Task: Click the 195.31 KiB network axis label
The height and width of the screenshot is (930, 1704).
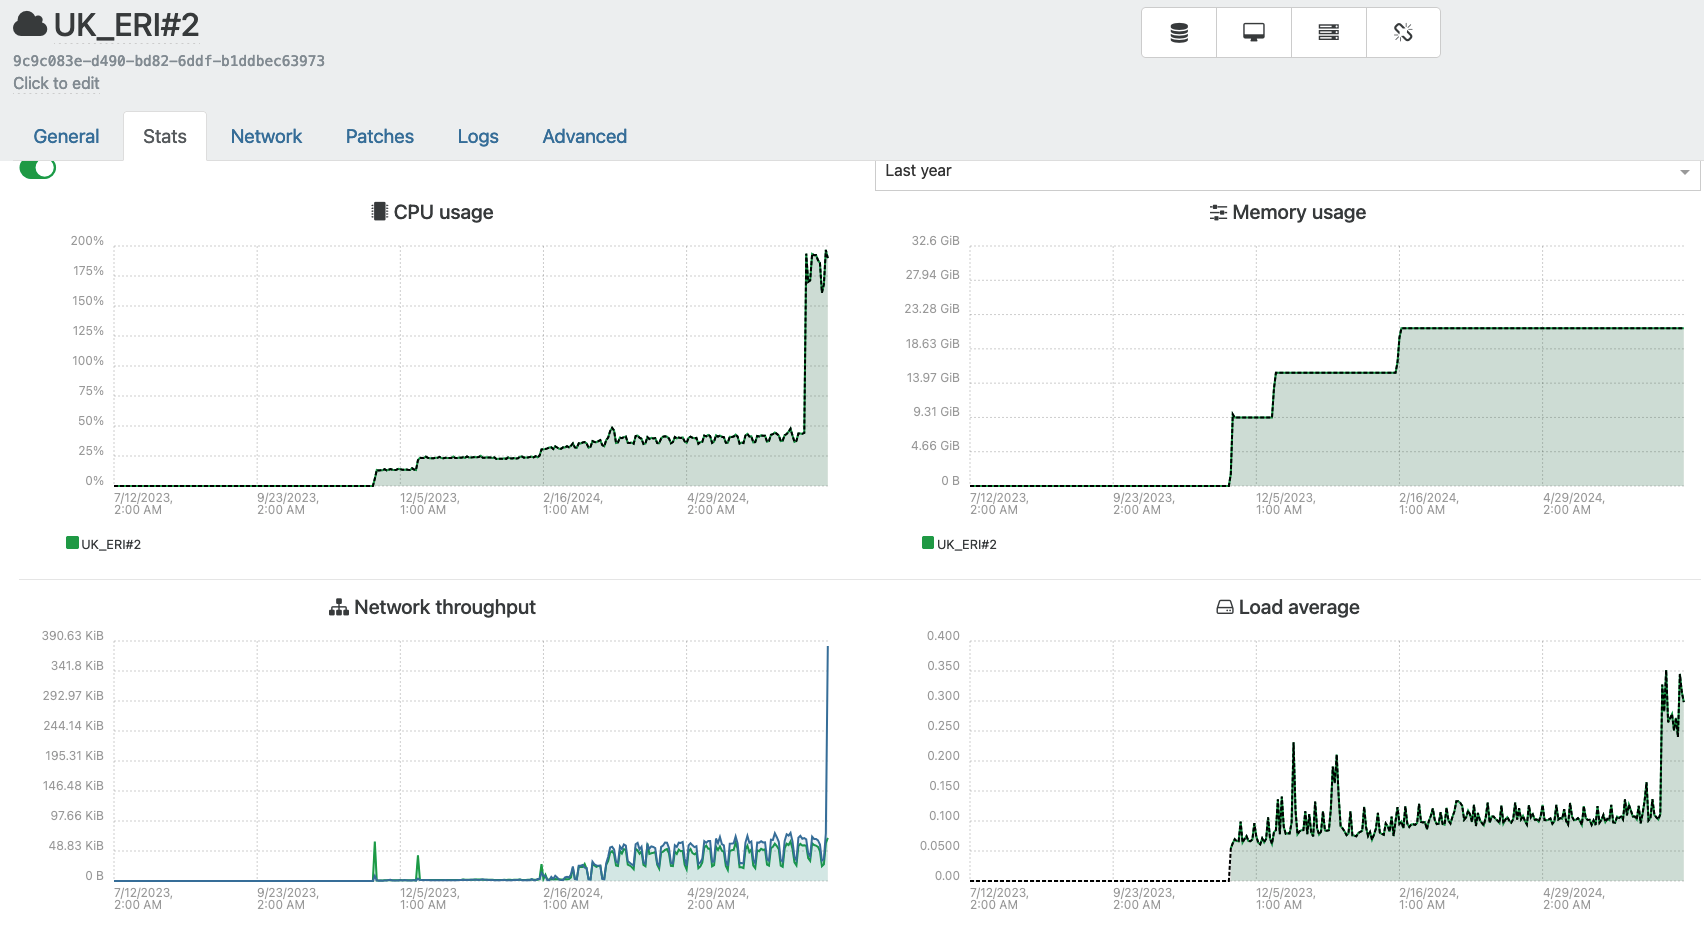Action: [x=74, y=756]
